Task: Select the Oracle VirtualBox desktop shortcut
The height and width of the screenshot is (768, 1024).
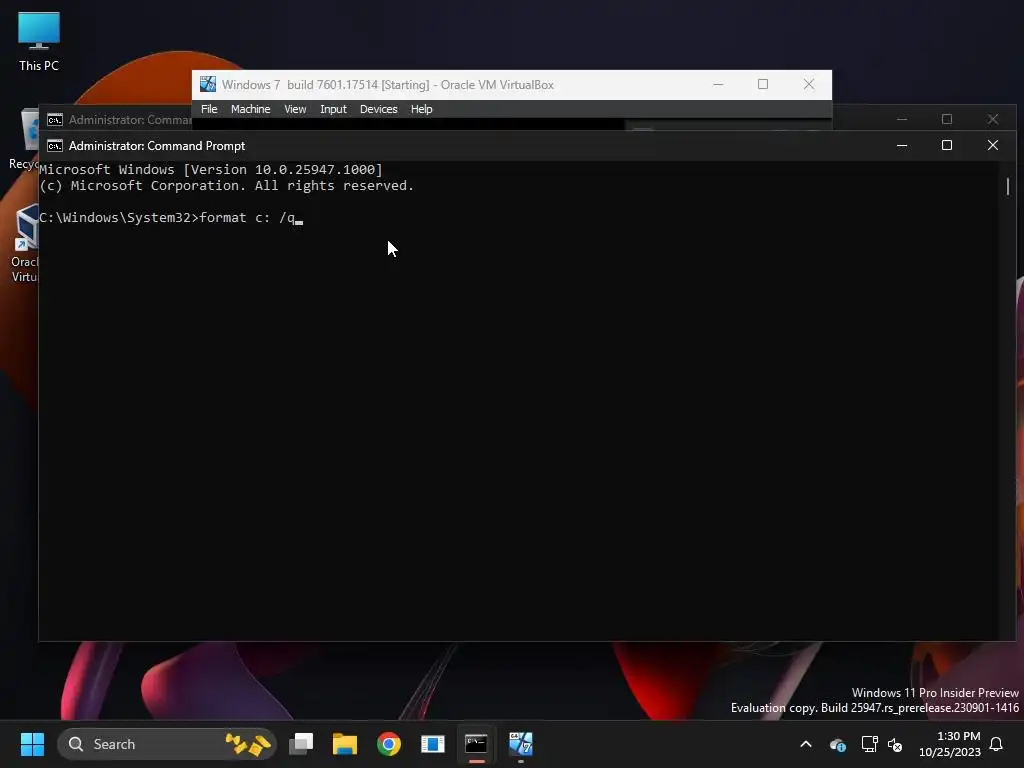Action: click(x=26, y=243)
